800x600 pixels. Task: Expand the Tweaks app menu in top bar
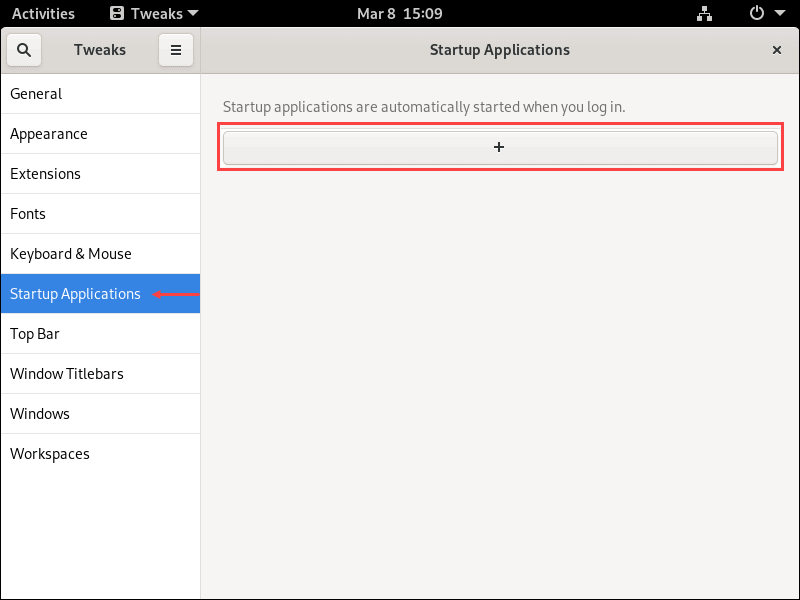[154, 14]
